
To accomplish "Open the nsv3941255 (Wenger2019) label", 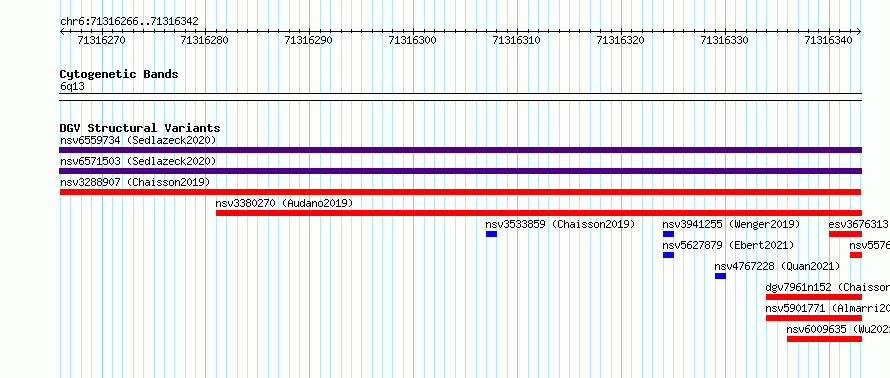I will click(731, 224).
